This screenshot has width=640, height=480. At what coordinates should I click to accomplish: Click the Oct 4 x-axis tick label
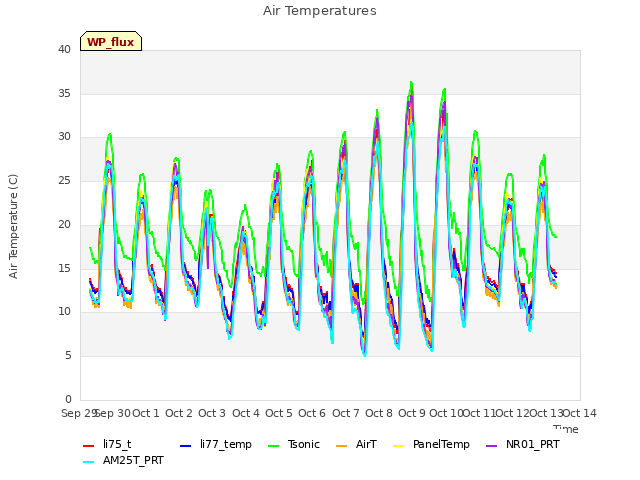(246, 413)
